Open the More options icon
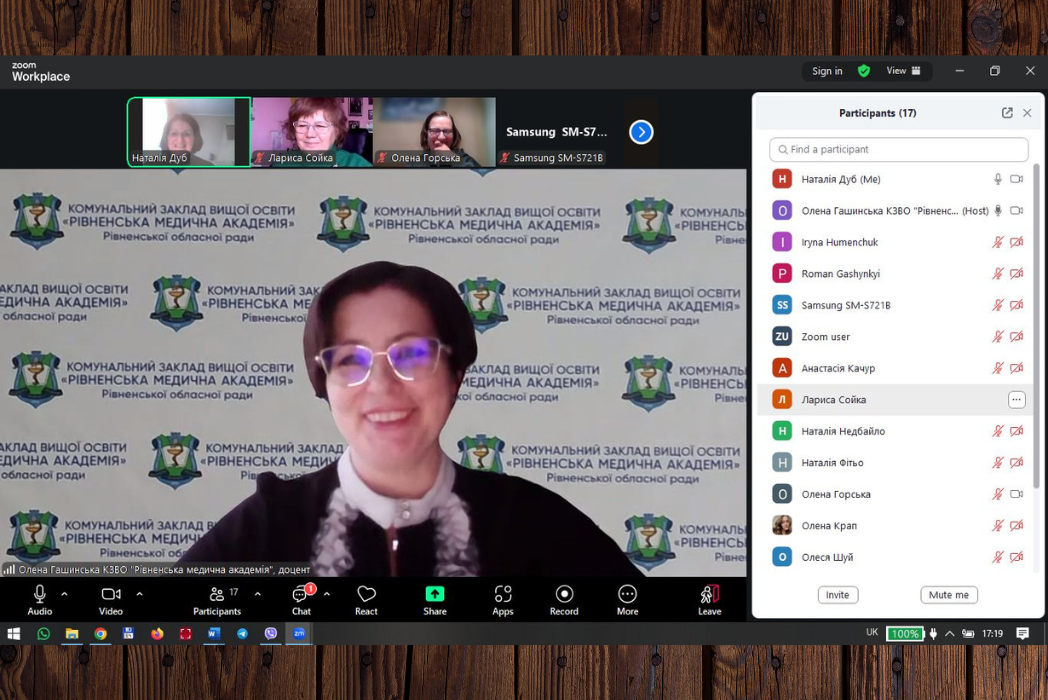Screen dimensions: 1048x700 [x=627, y=595]
